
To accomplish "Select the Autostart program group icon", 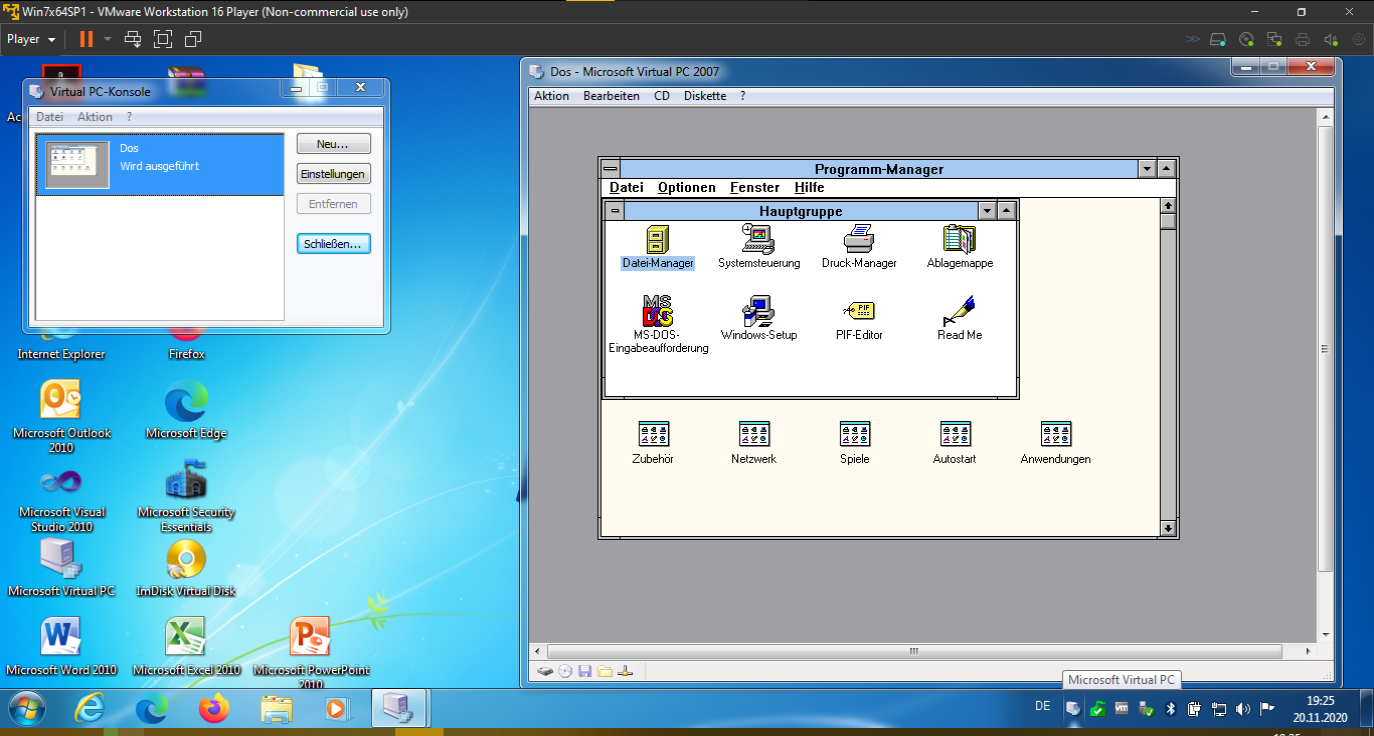I will point(955,434).
